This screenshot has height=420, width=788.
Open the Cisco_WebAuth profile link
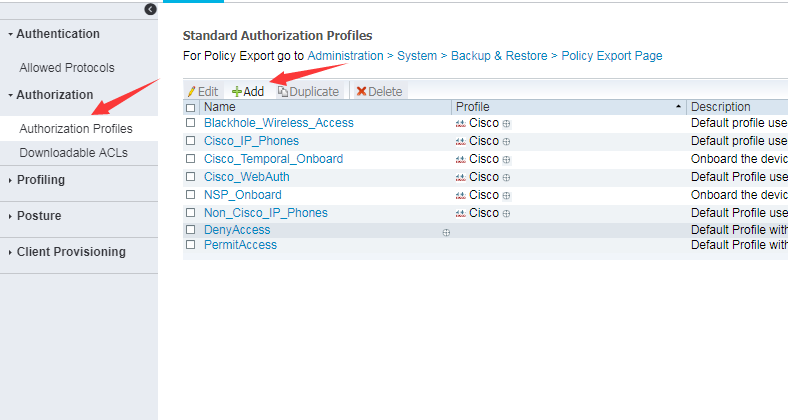pyautogui.click(x=246, y=177)
